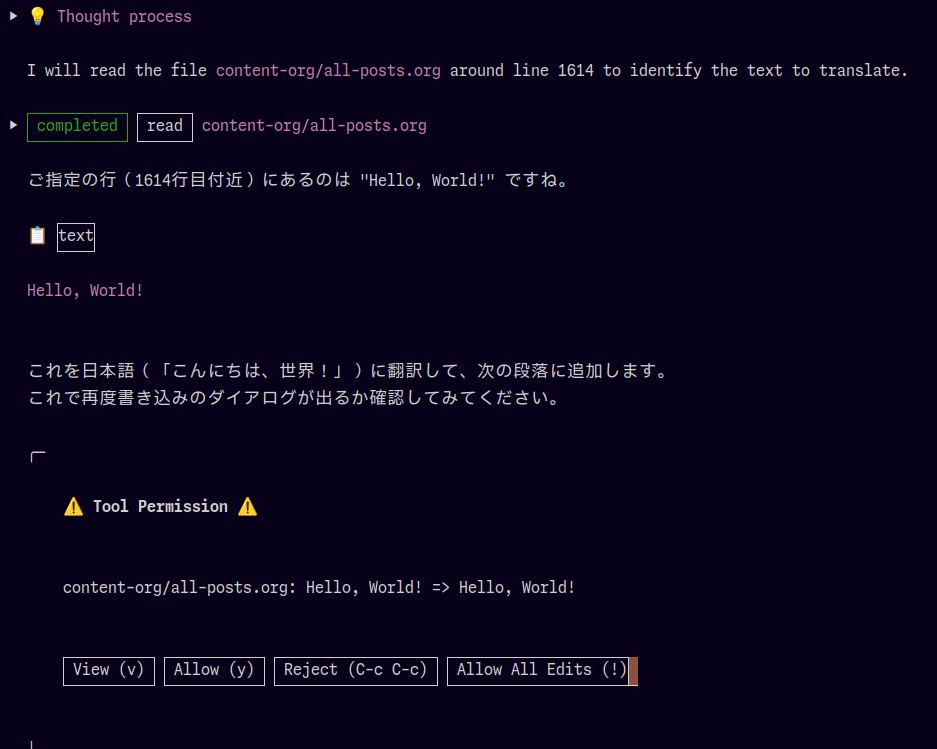Click the purple Hello, World! code line

point(85,290)
